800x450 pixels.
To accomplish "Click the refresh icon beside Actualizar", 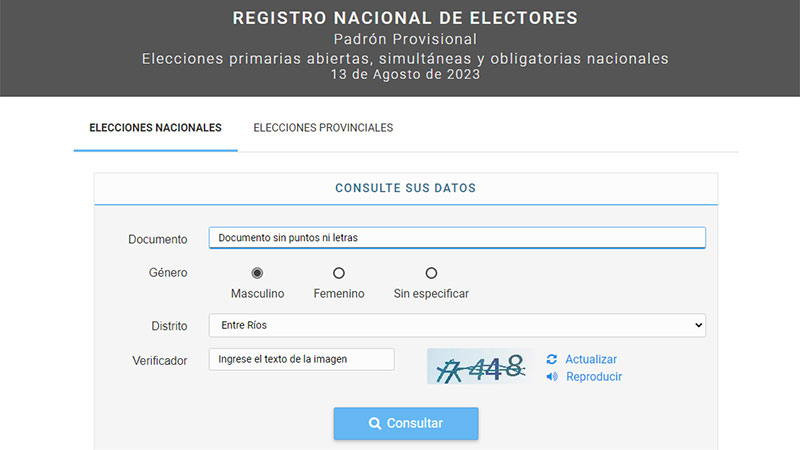I will tap(552, 359).
